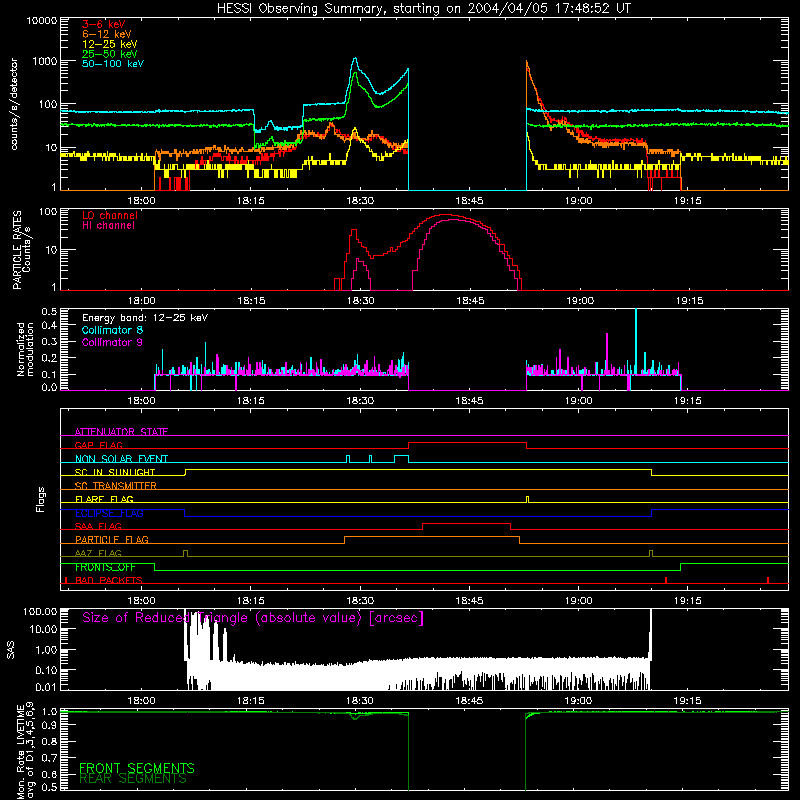Viewport: 800px width, 800px height.
Task: Pick the yellow 12-25 keV legend entry
Action: pyautogui.click(x=110, y=44)
